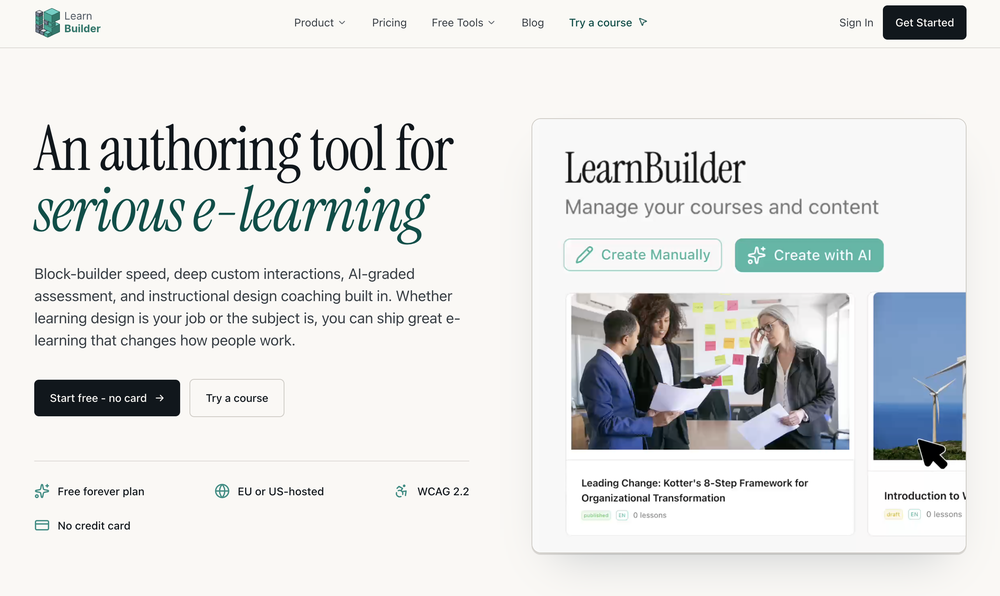
Task: Click the accessibility icon next to WCAG 2.2
Action: [401, 491]
